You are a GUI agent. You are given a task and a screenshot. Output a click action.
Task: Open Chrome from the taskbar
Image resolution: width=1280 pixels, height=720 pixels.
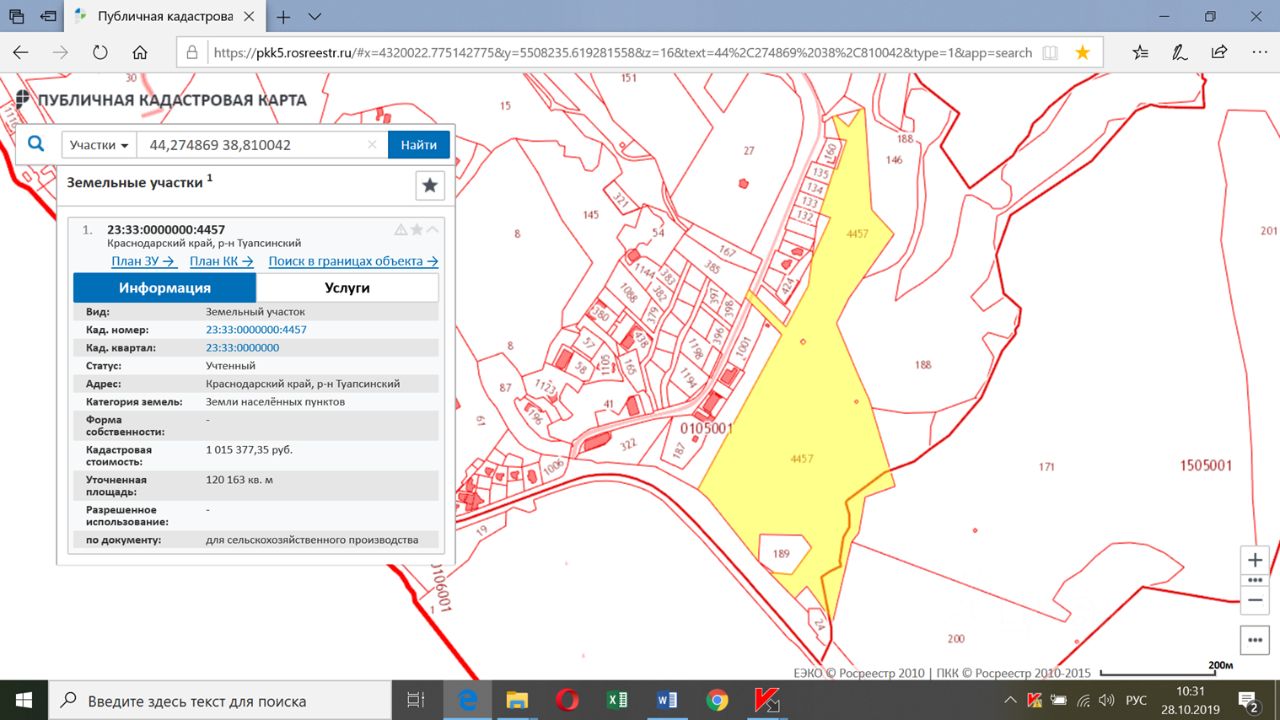pos(717,700)
